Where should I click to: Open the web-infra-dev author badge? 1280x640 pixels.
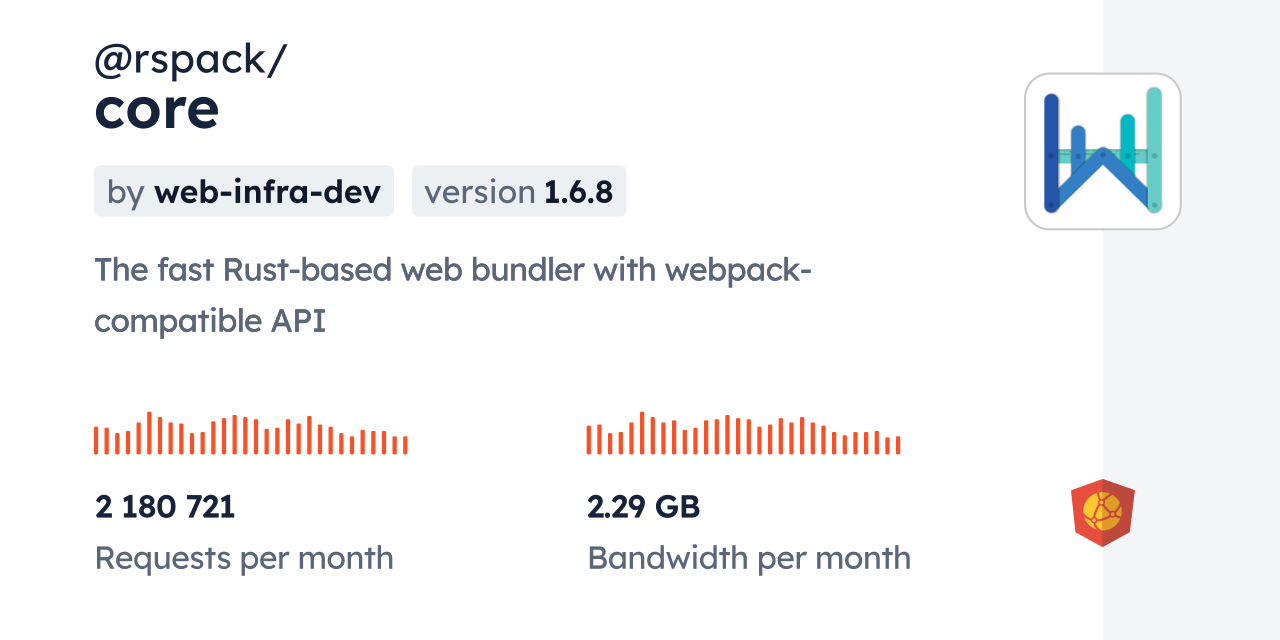tap(244, 191)
